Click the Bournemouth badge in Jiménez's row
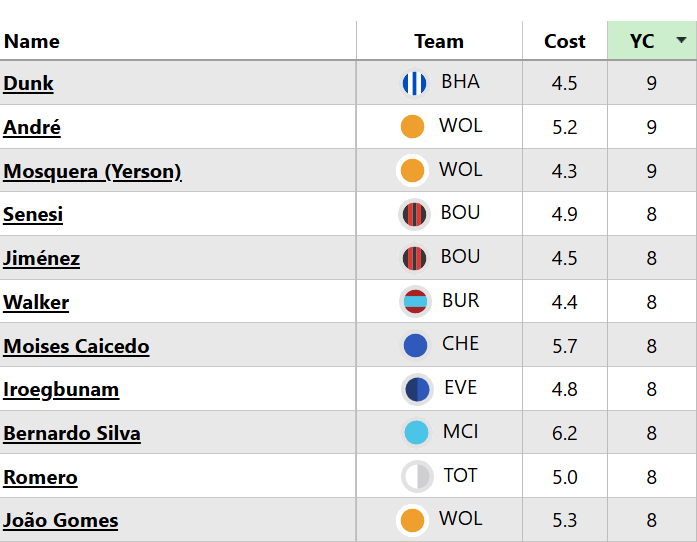This screenshot has height=542, width=697. pos(414,258)
